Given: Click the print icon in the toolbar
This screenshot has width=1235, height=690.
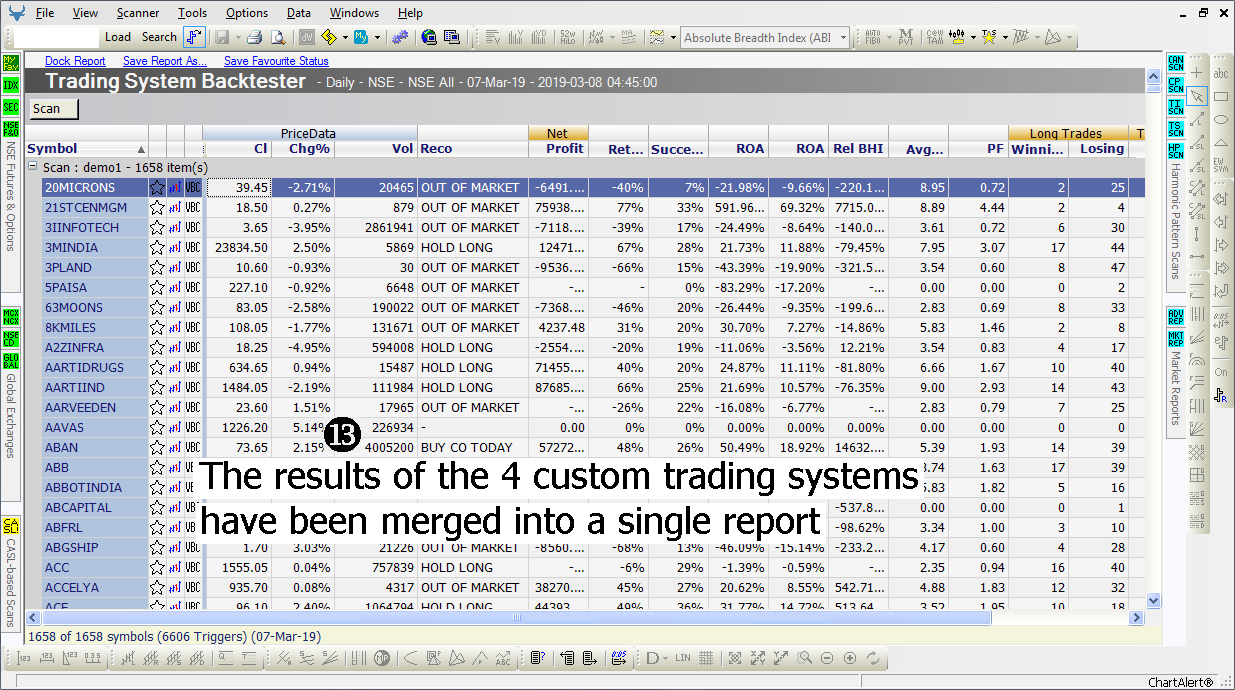Looking at the screenshot, I should point(255,37).
